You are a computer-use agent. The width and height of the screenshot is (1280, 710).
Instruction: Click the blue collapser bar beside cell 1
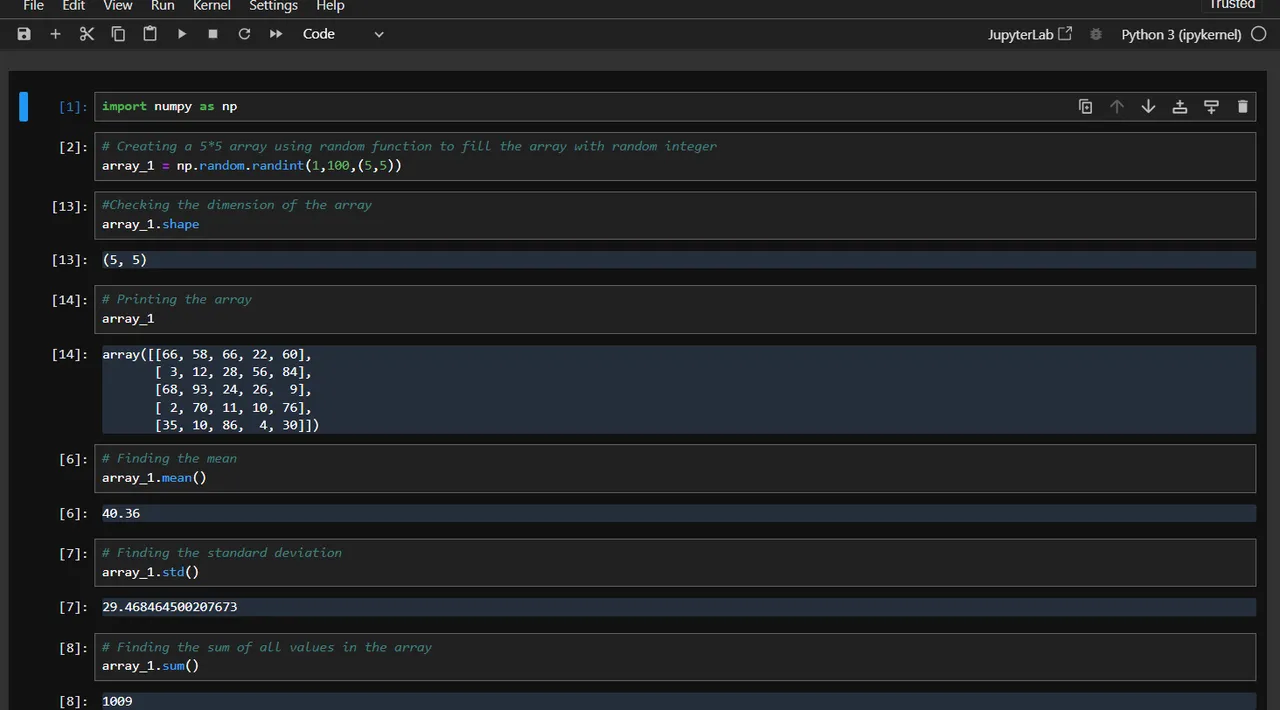24,106
